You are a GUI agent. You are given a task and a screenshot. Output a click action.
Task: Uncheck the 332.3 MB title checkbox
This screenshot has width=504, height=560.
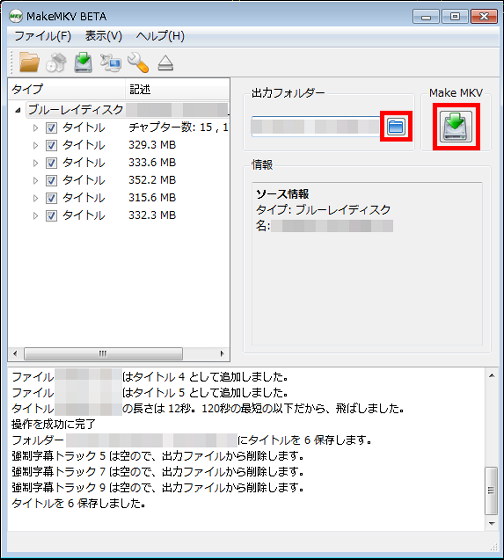point(51,215)
